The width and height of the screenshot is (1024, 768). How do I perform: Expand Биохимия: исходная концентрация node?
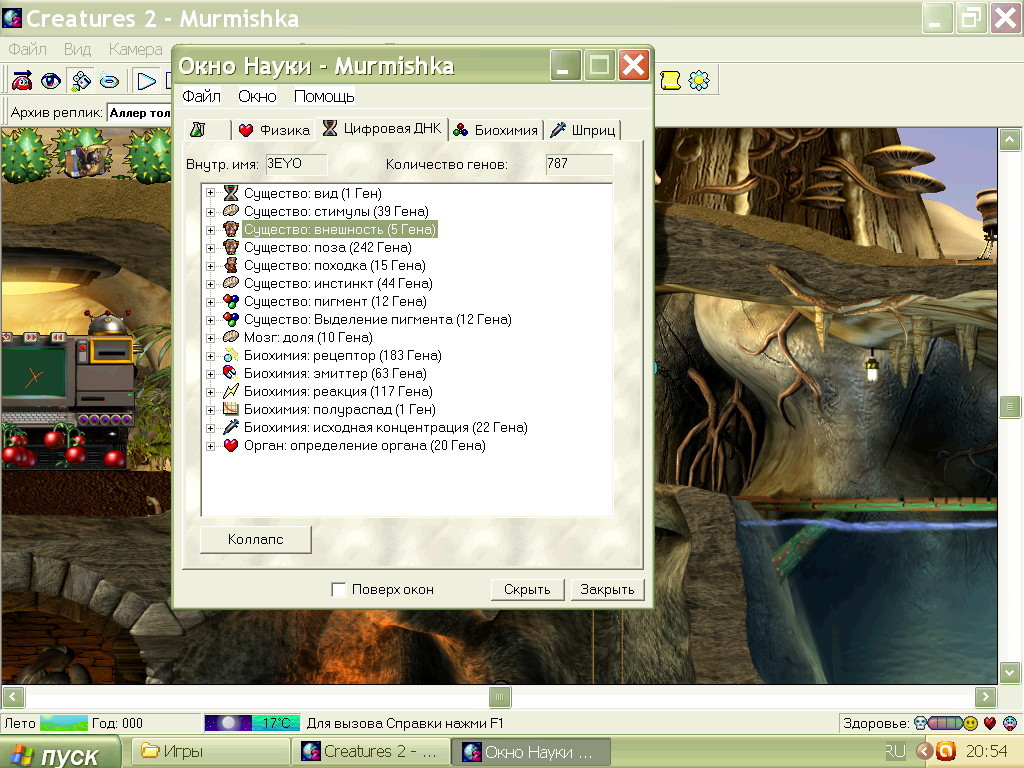[210, 428]
